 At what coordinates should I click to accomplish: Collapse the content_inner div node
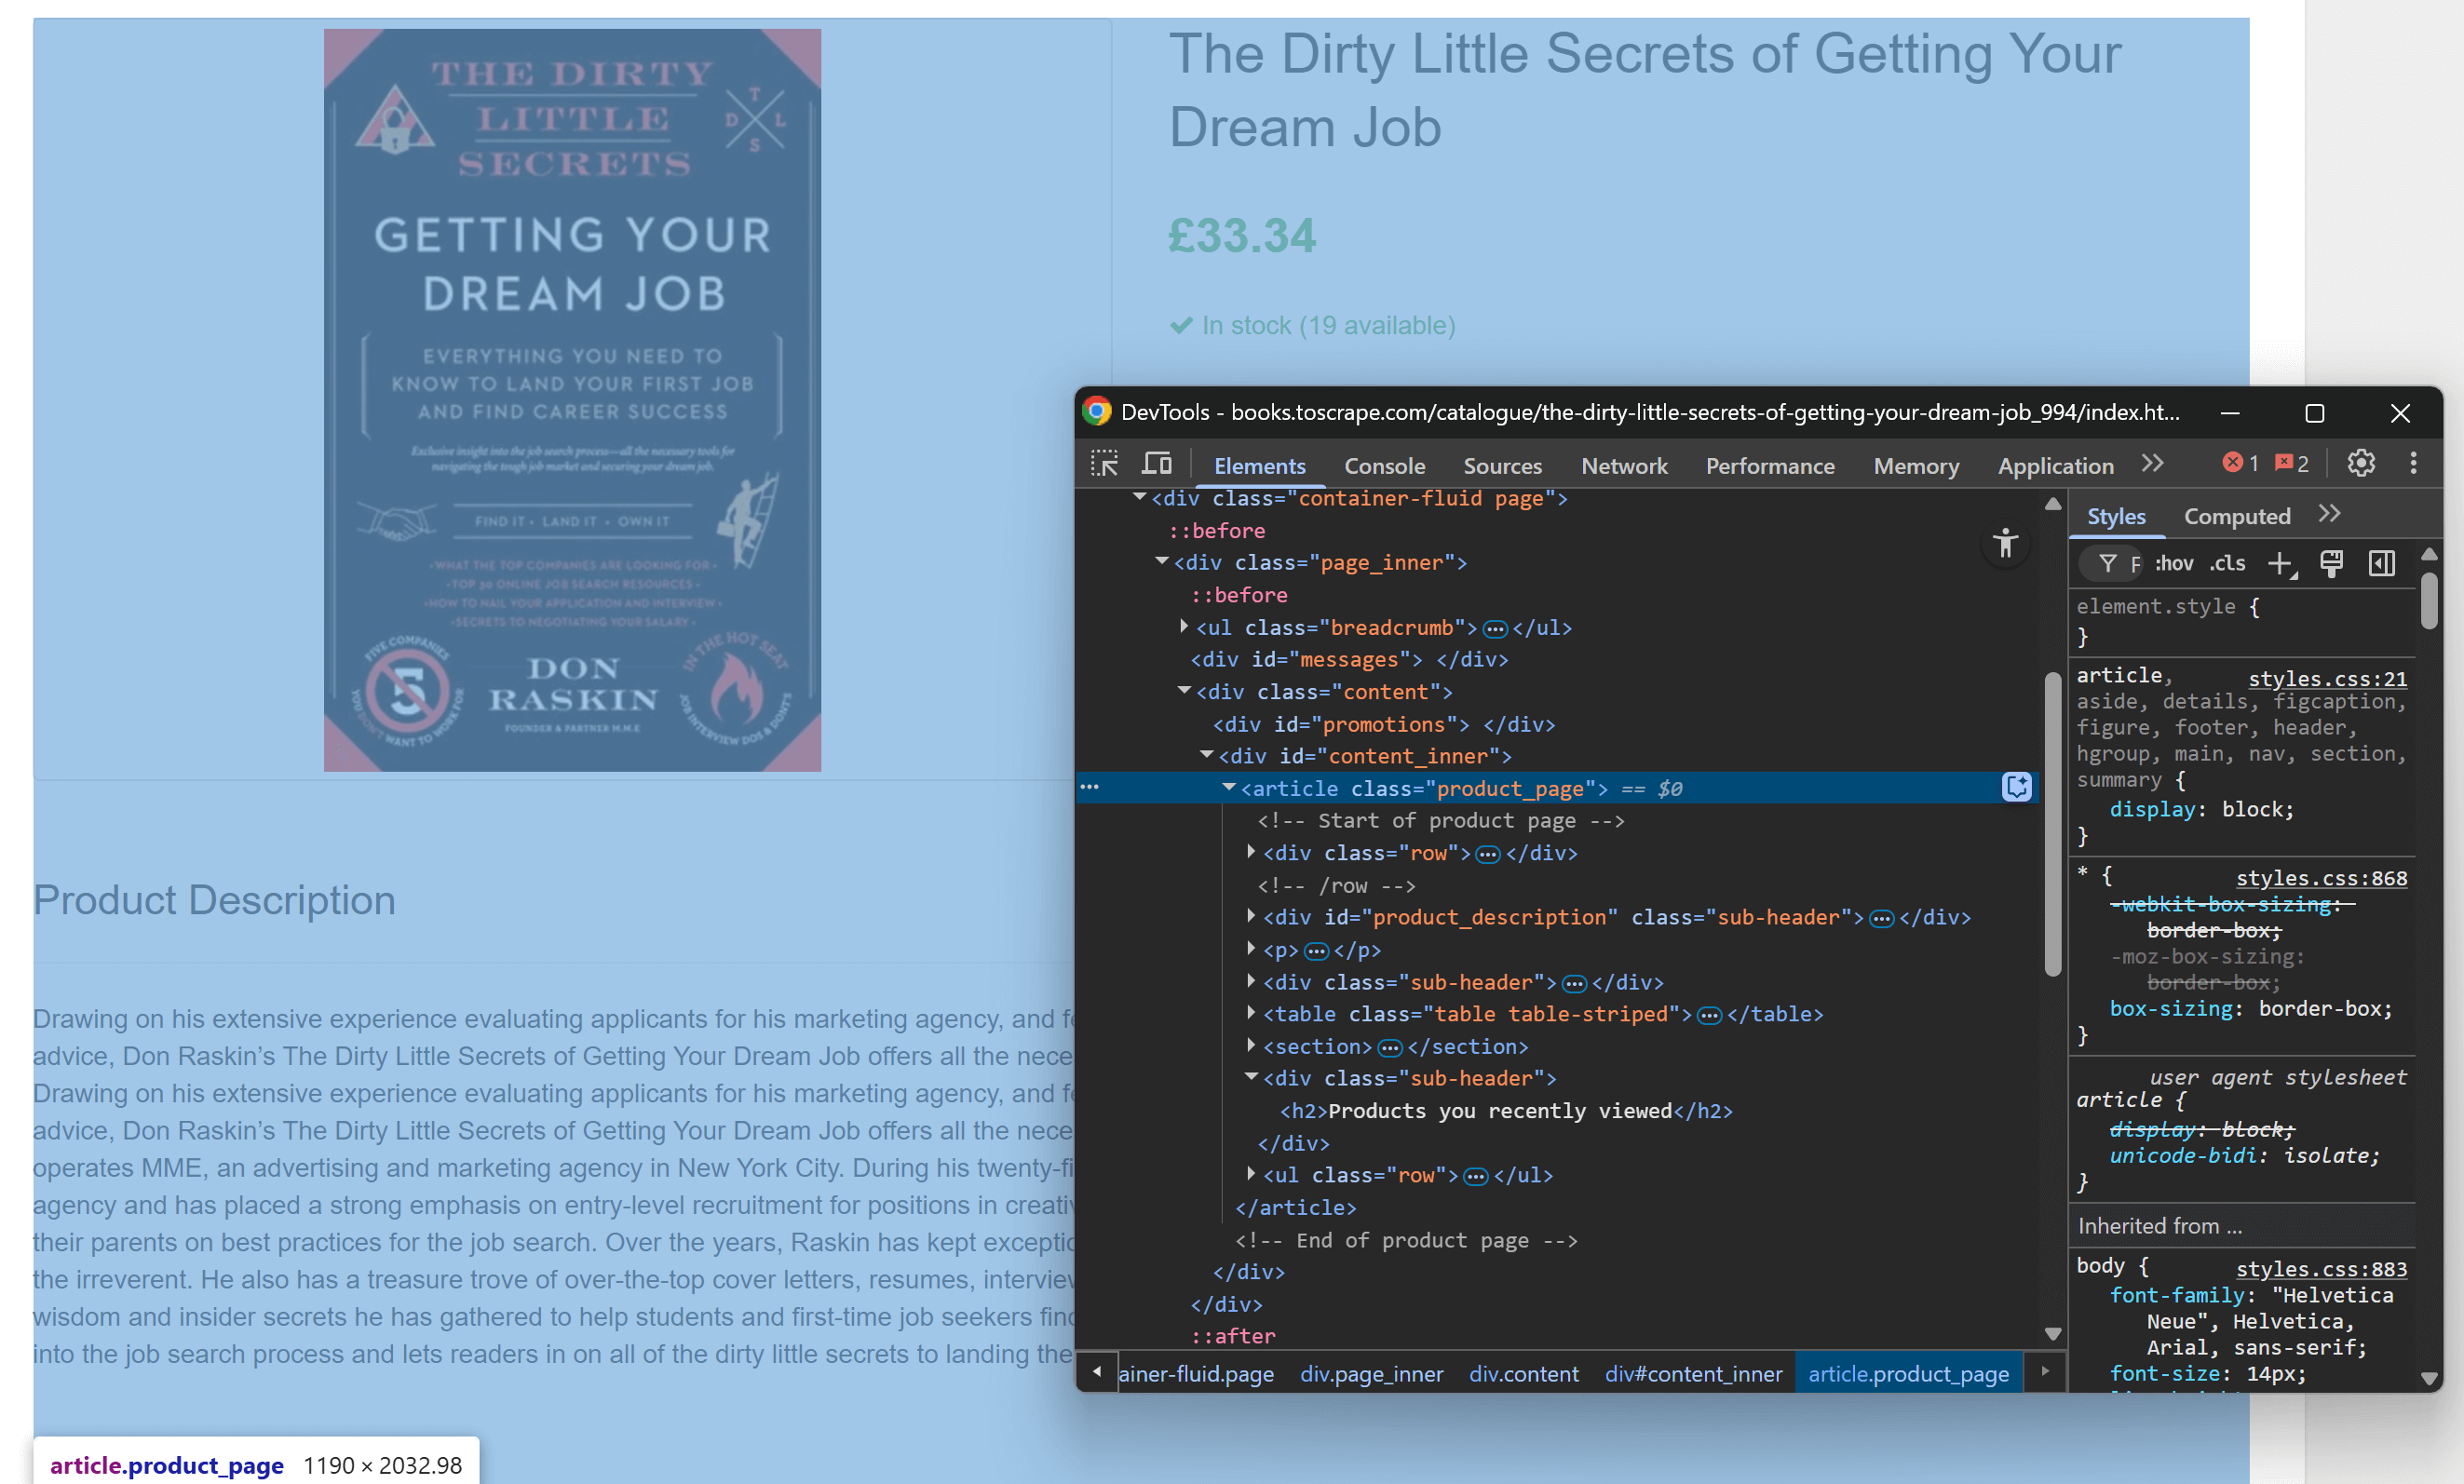(x=1206, y=754)
